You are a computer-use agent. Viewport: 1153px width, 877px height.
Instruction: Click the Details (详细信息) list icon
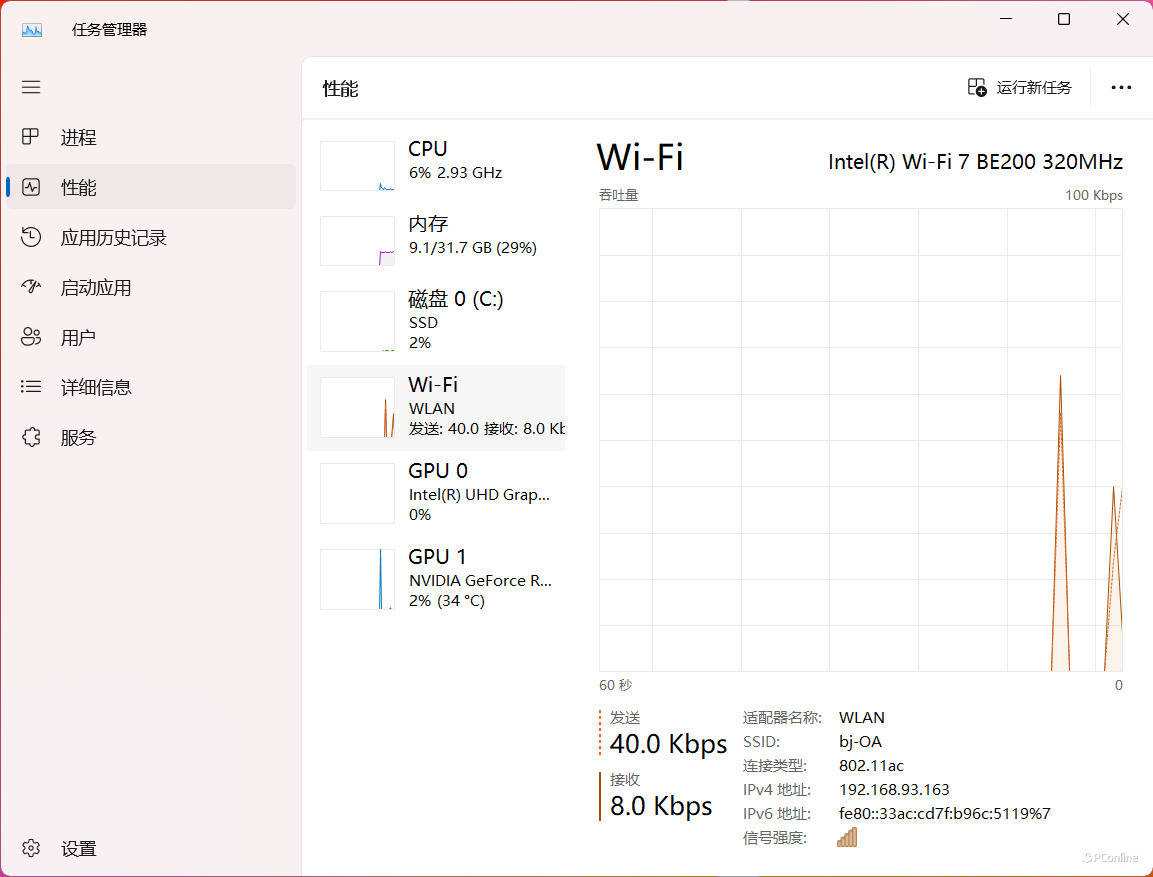coord(31,387)
